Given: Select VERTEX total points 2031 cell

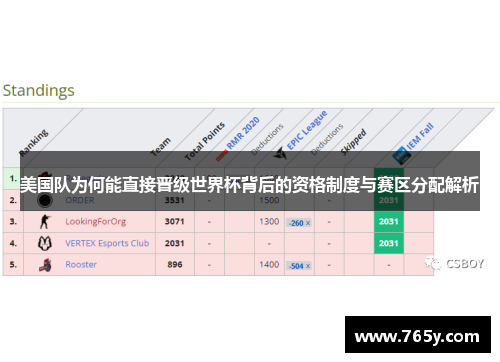Looking at the screenshot, I should coord(175,243).
